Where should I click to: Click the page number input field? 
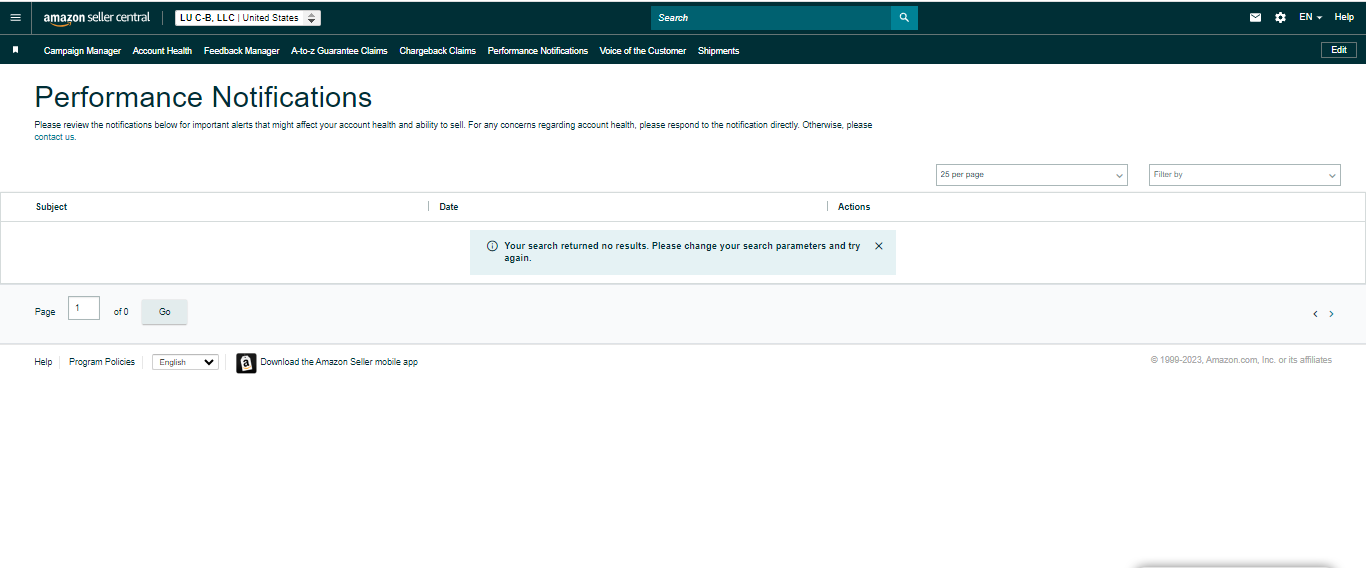point(84,308)
